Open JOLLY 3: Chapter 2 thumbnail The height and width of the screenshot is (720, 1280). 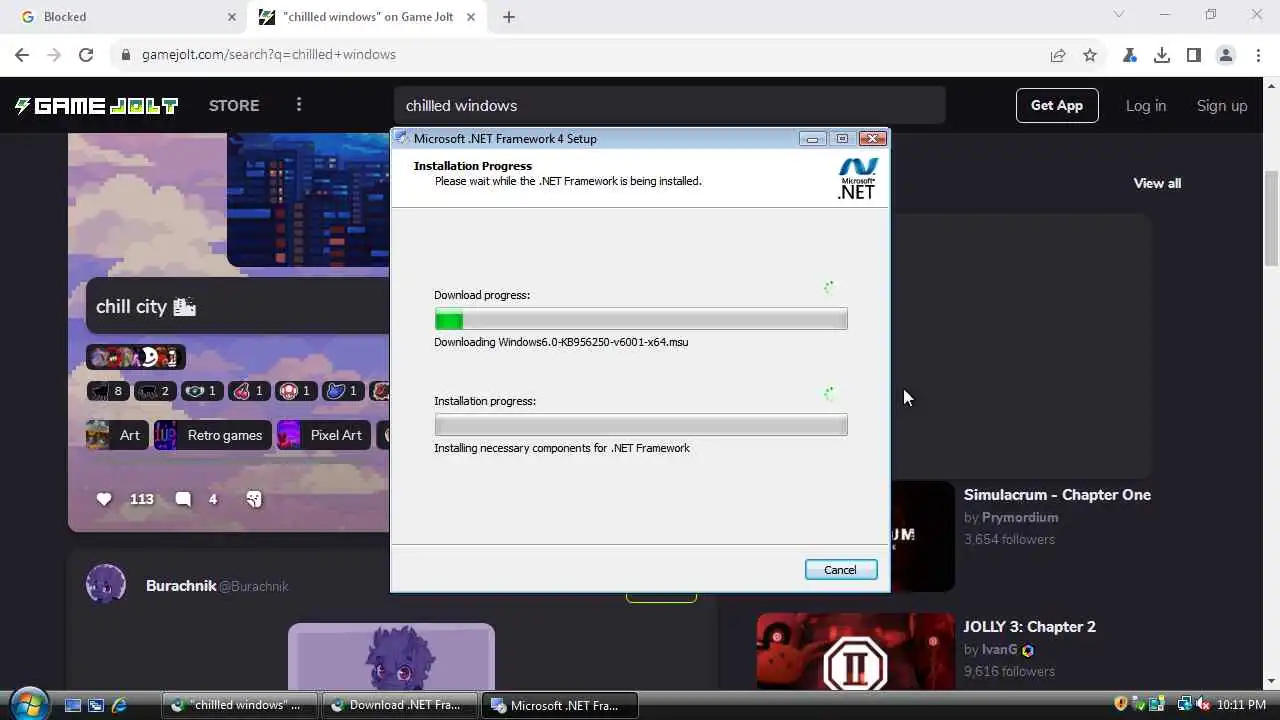[x=856, y=652]
